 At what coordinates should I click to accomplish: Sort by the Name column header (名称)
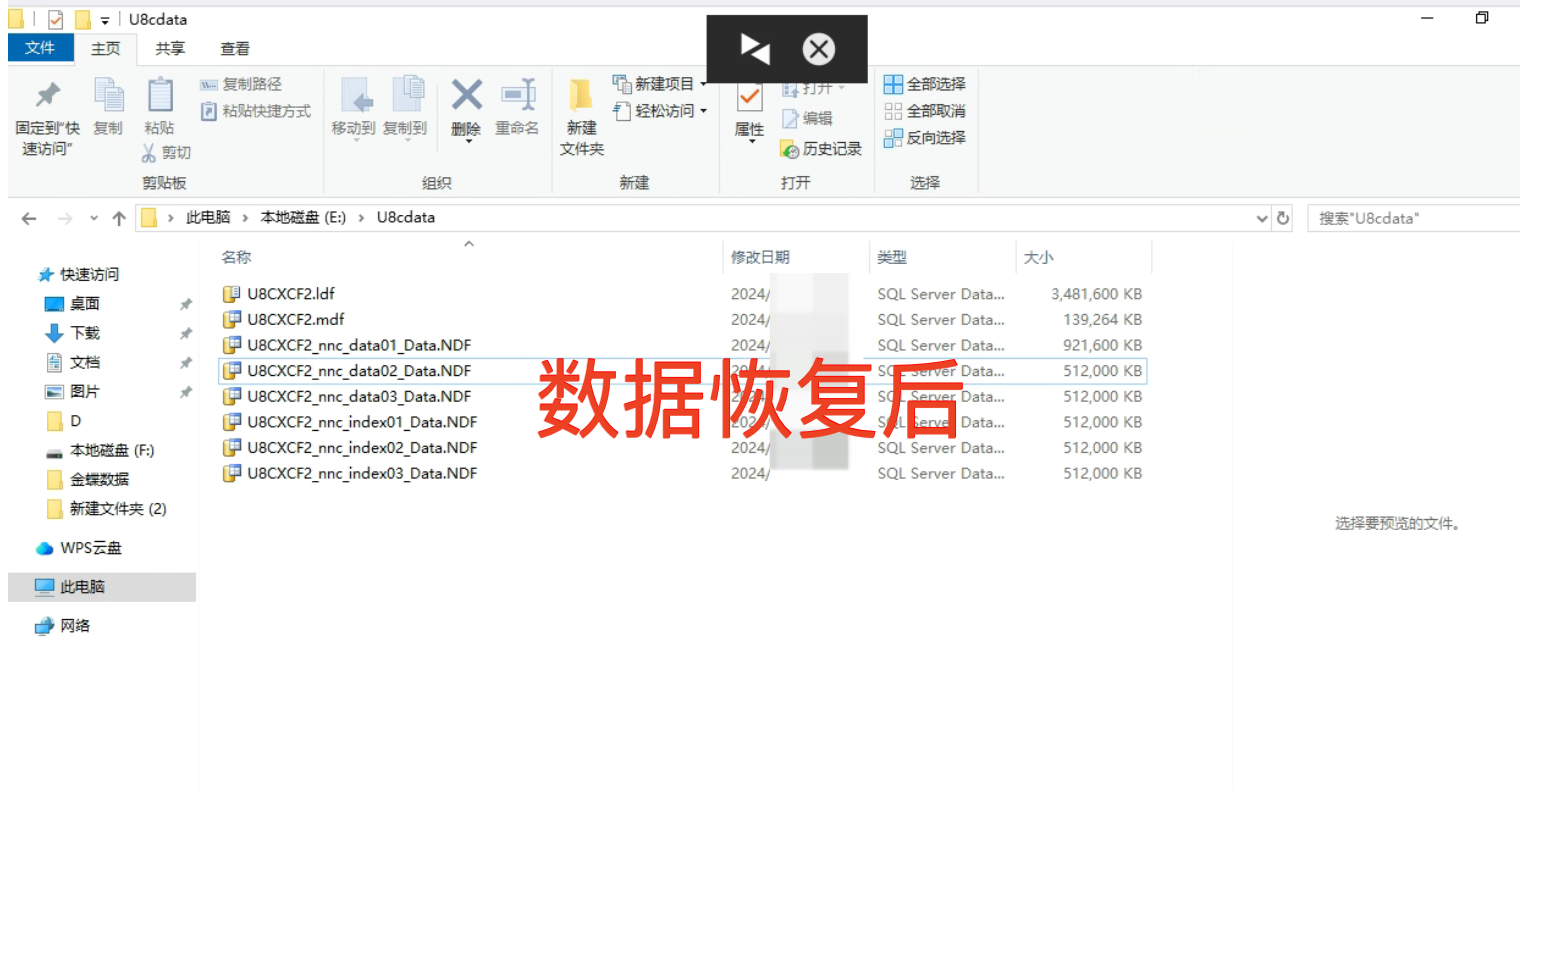coord(236,257)
